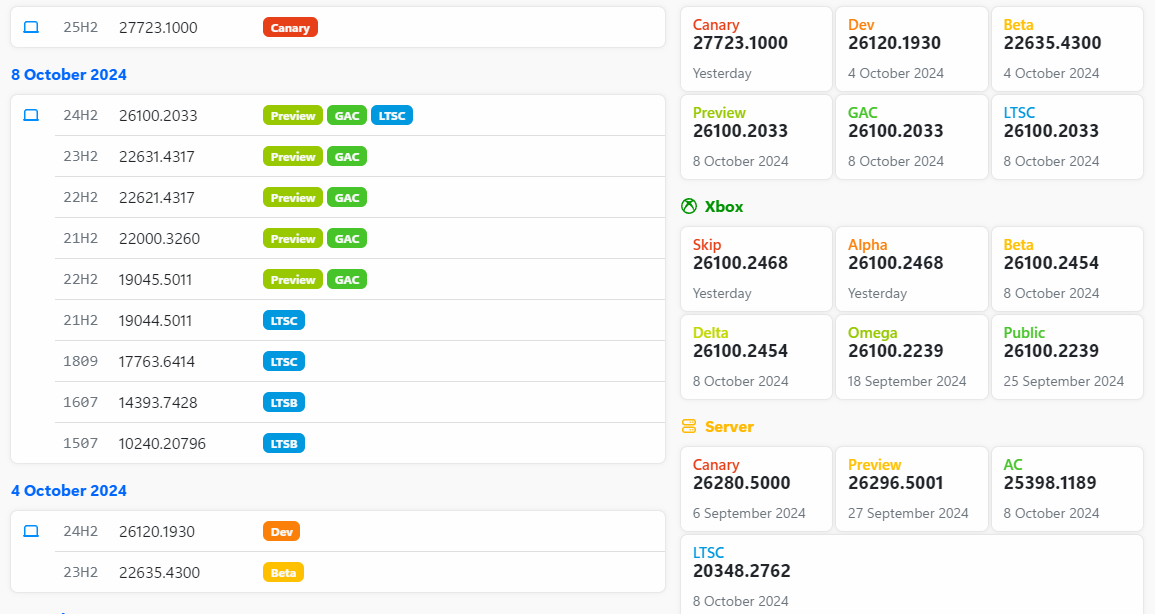This screenshot has height=614, width=1155.
Task: Click the 1507 version label
Action: coord(80,443)
